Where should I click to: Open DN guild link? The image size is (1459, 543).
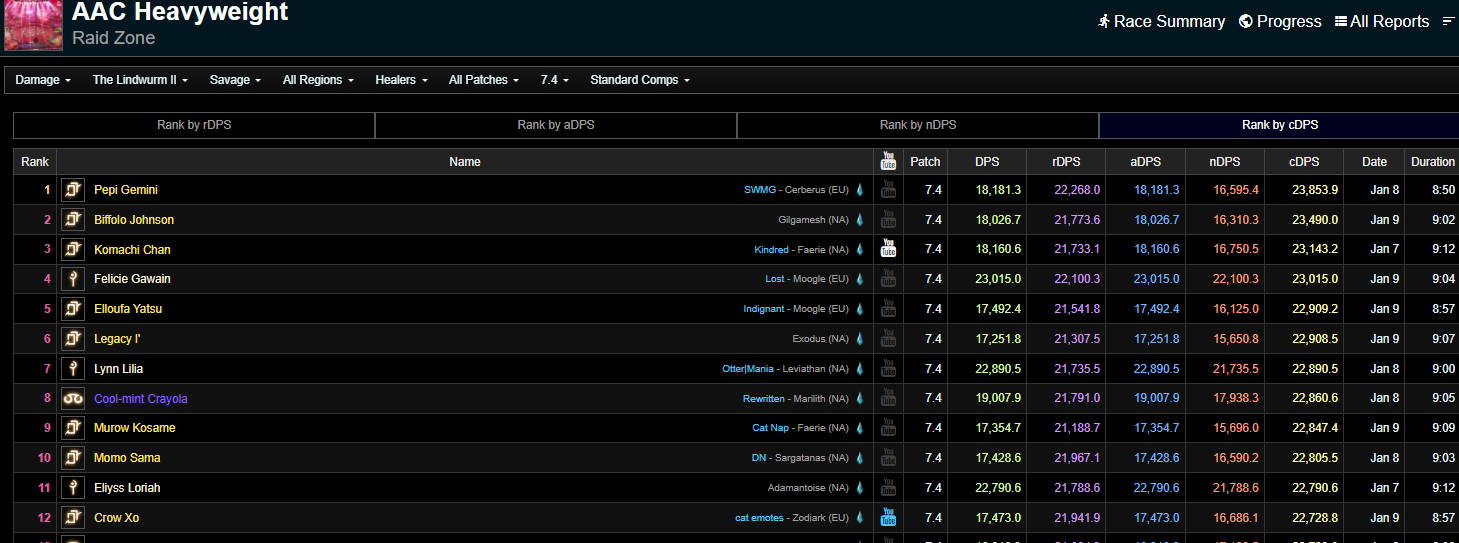point(759,458)
